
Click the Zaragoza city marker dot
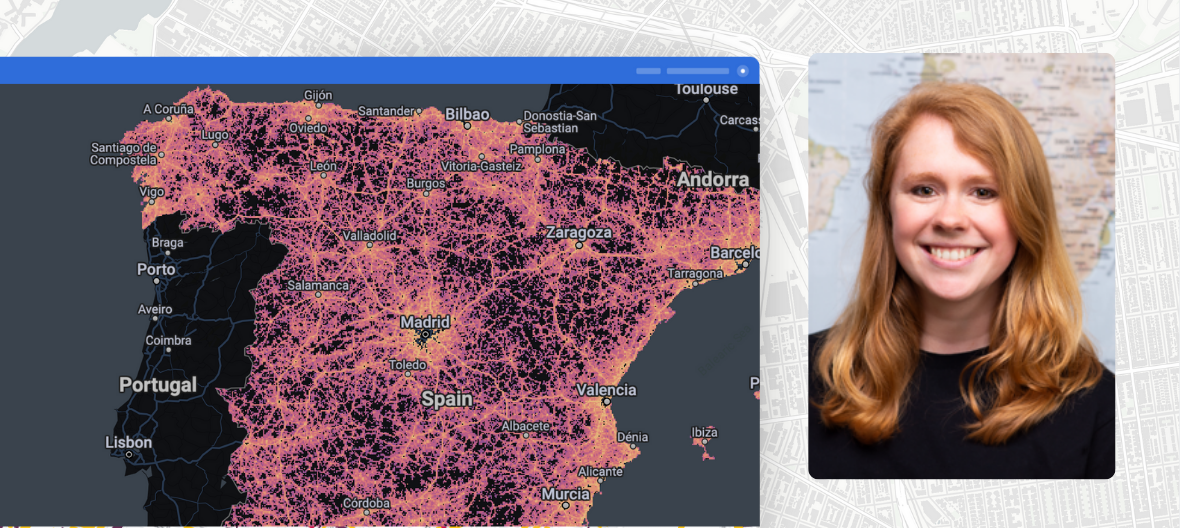coord(578,245)
